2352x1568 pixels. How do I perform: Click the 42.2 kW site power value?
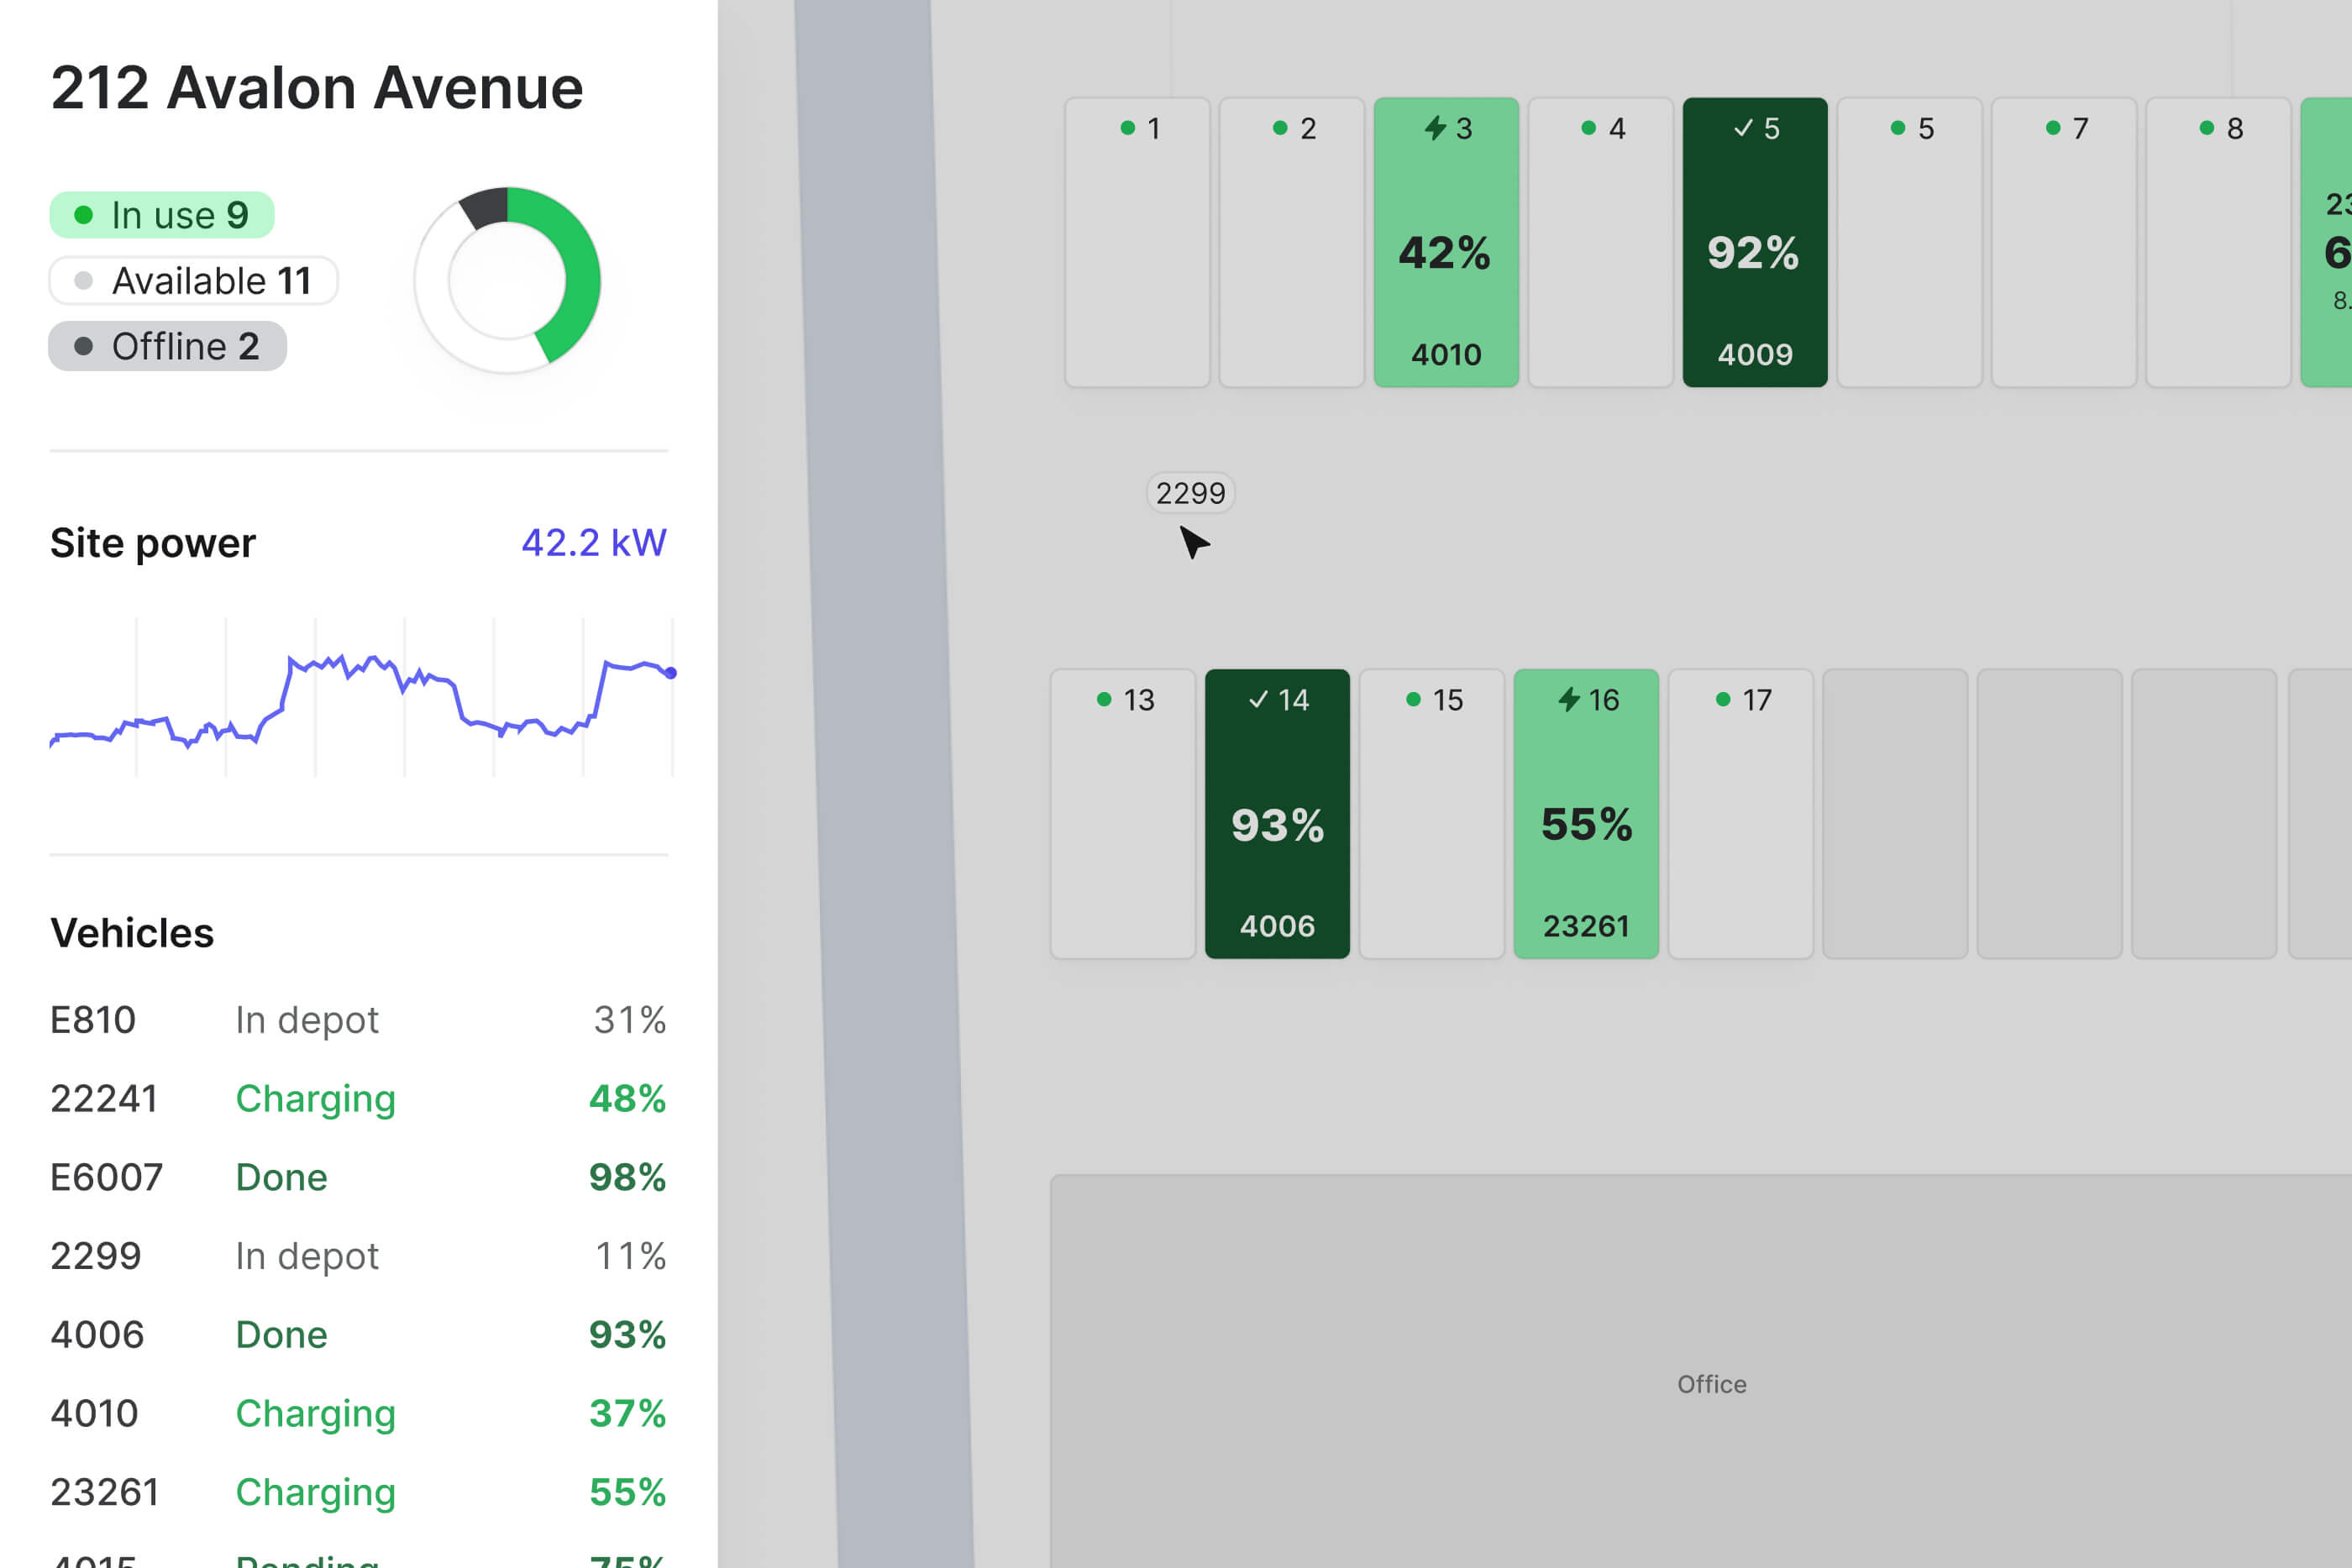pyautogui.click(x=593, y=543)
